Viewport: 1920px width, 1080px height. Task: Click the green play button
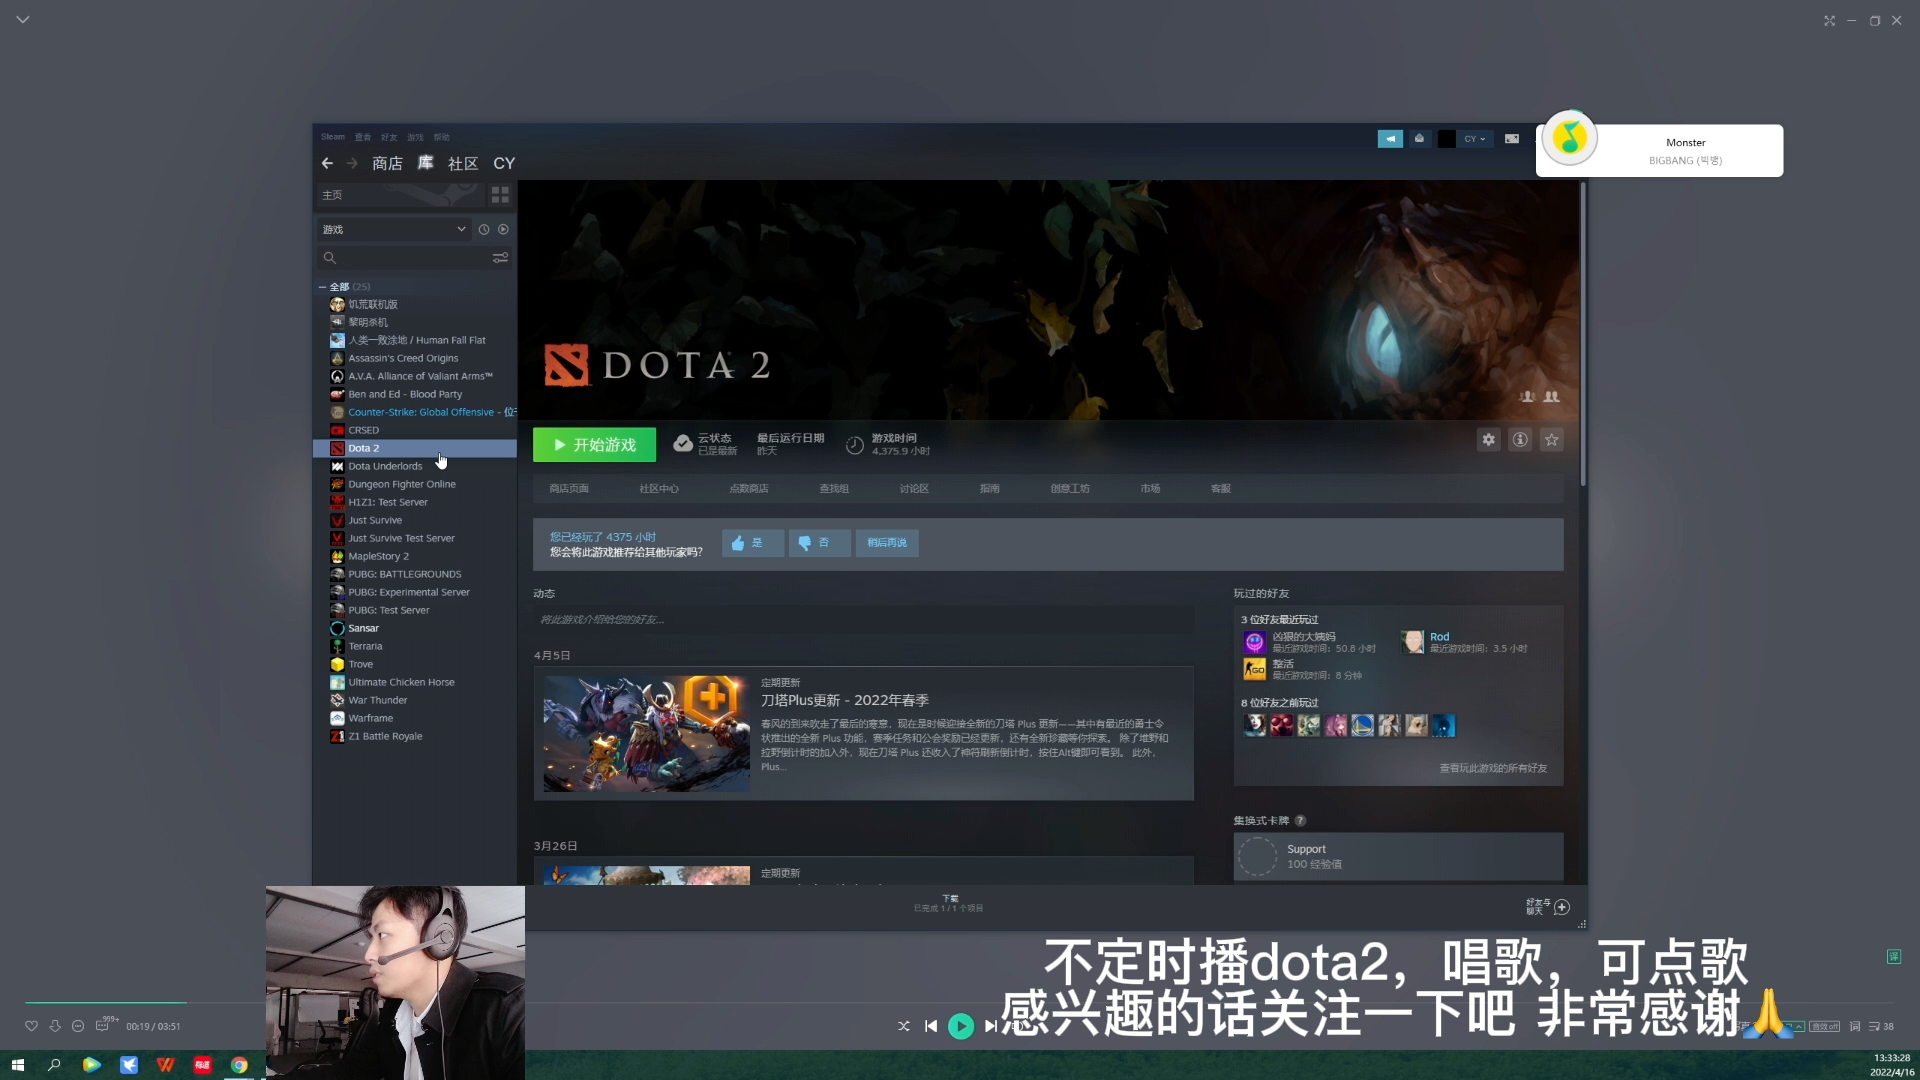(x=961, y=1026)
